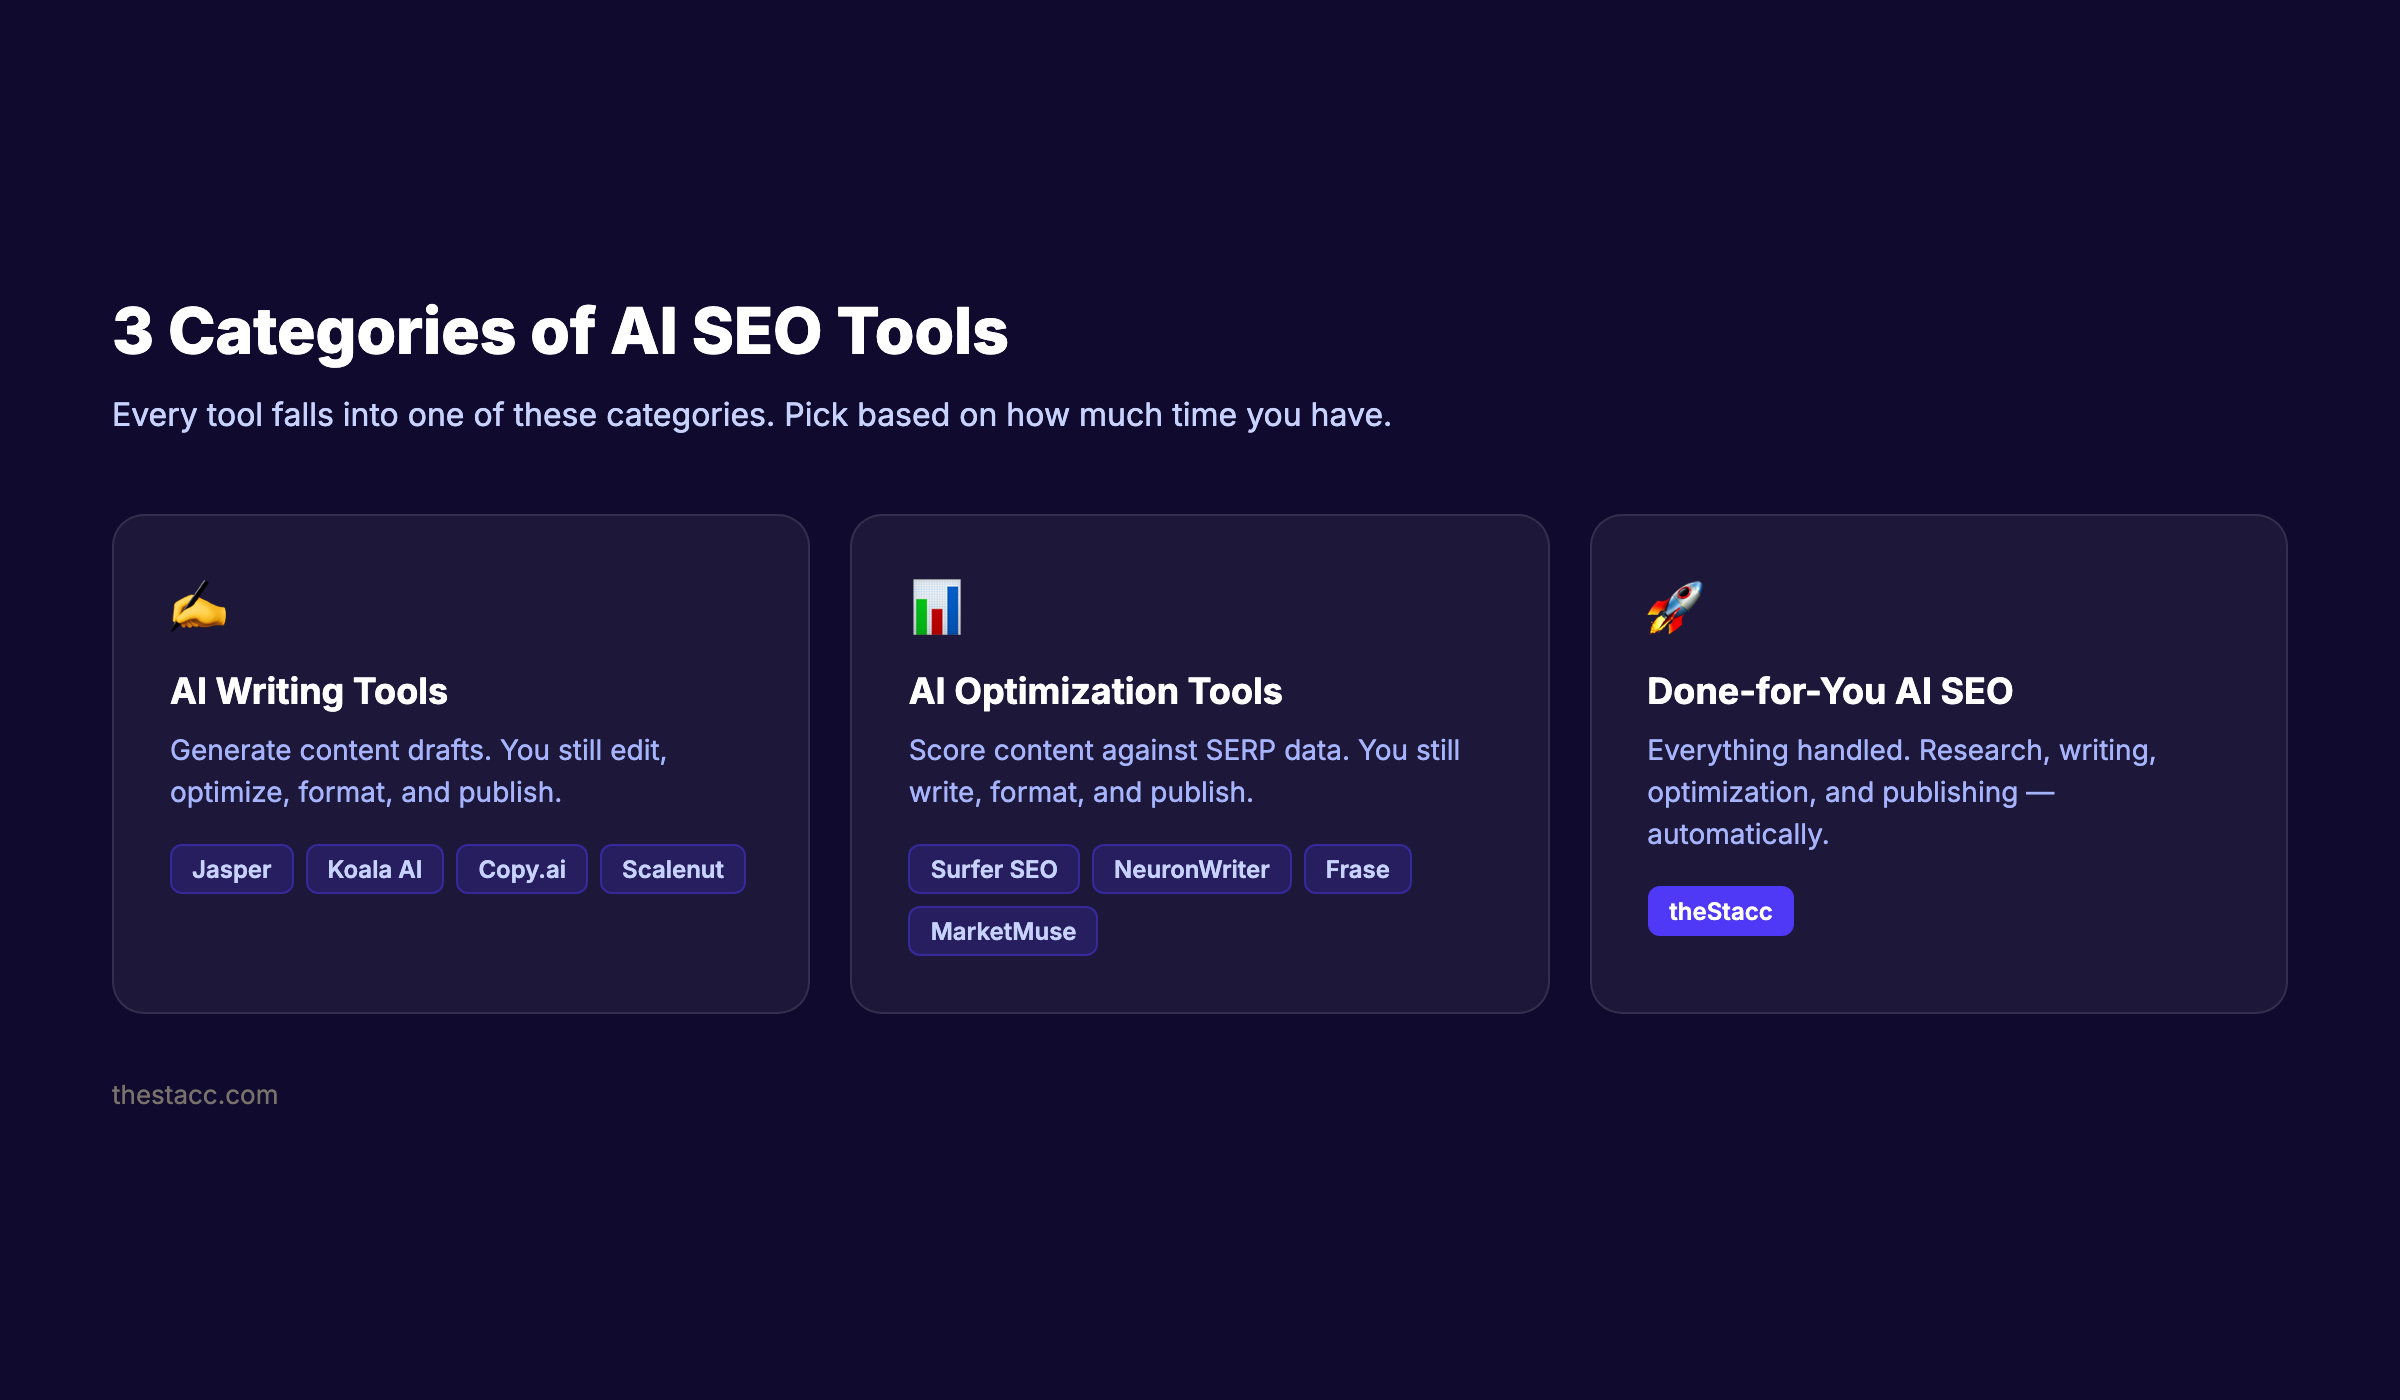Screen dimensions: 2400x1400
Task: Click the subtitle text about picking based on time
Action: 751,414
